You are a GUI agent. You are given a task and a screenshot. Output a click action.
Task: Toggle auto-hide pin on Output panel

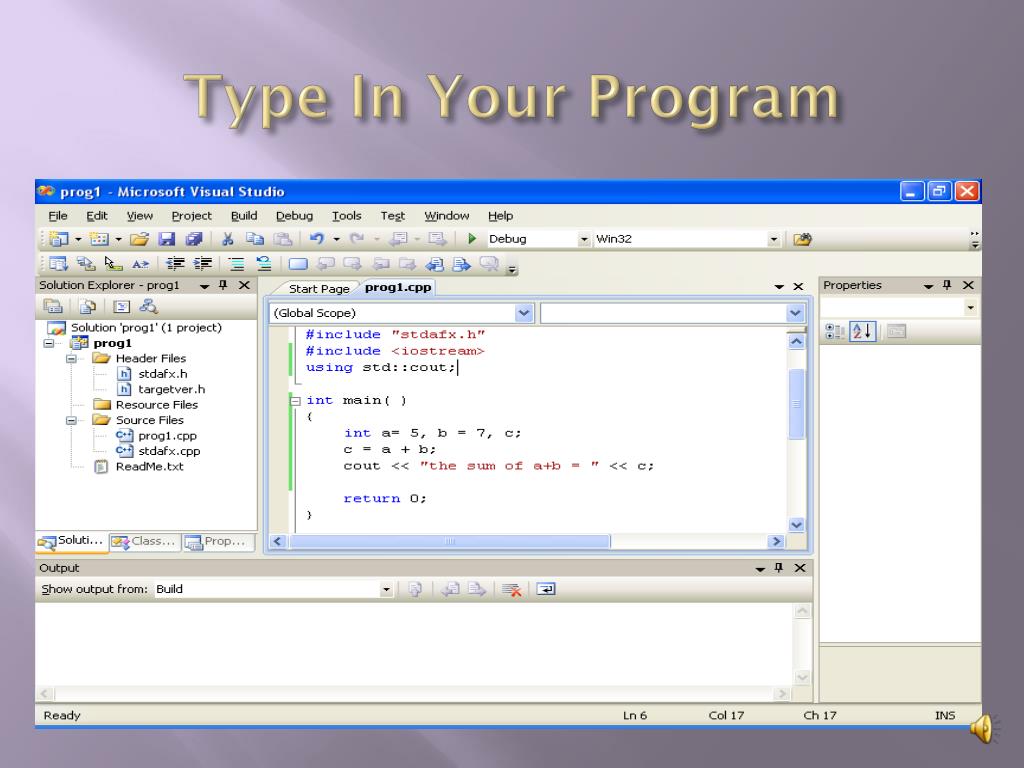click(x=778, y=568)
